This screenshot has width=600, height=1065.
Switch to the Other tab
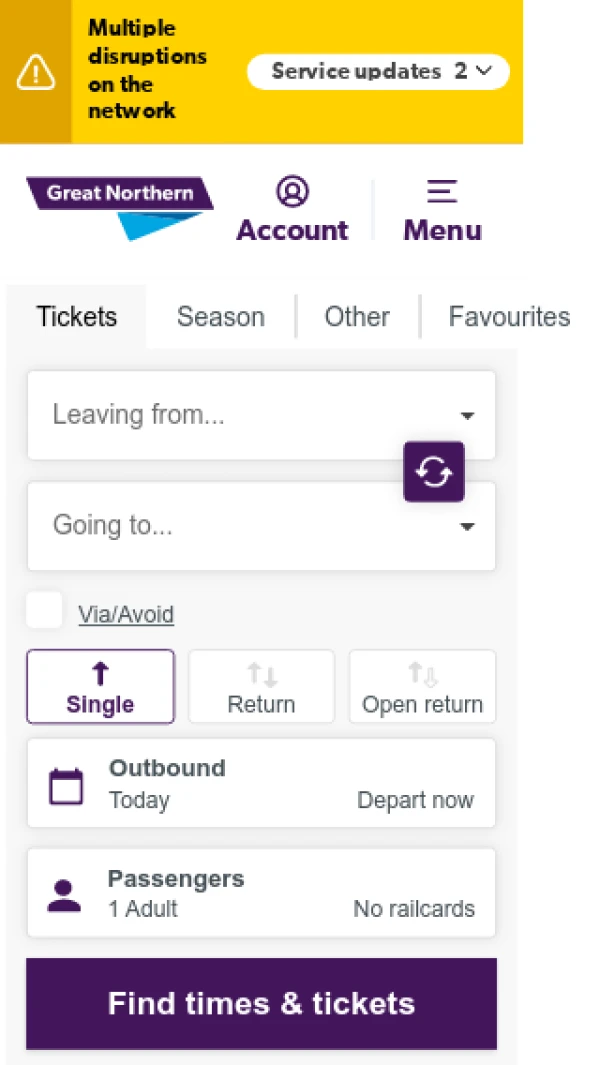pos(357,317)
